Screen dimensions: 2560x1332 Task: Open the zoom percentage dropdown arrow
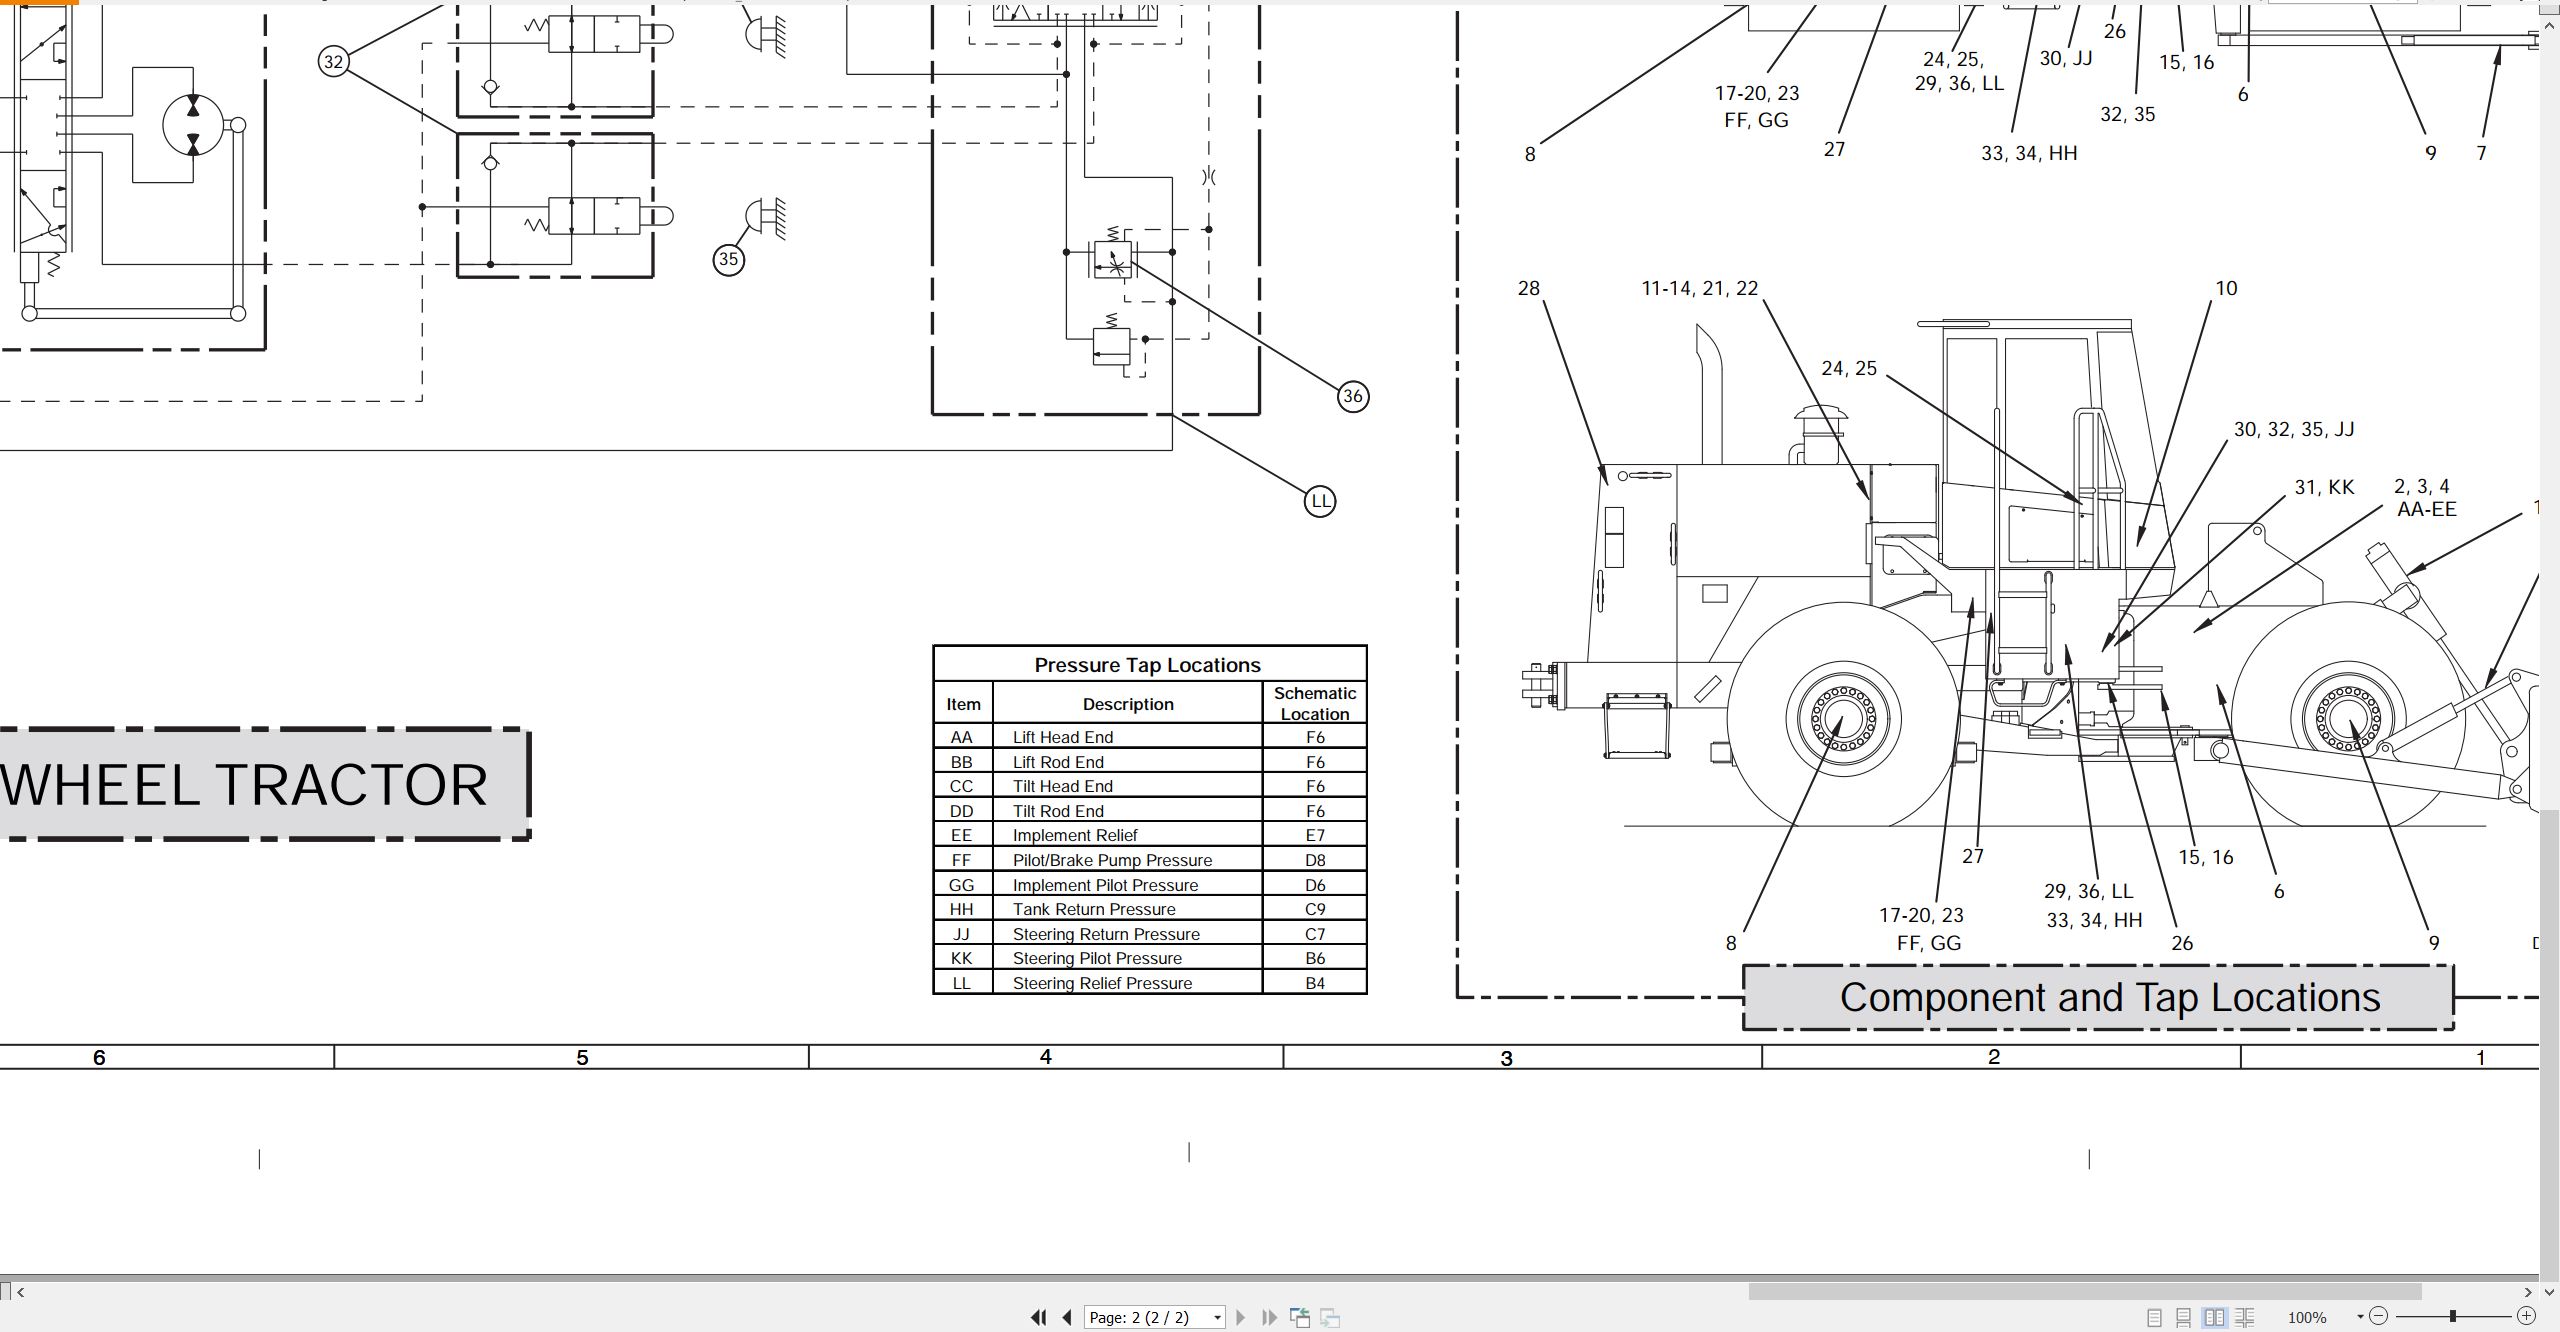pyautogui.click(x=2360, y=1317)
